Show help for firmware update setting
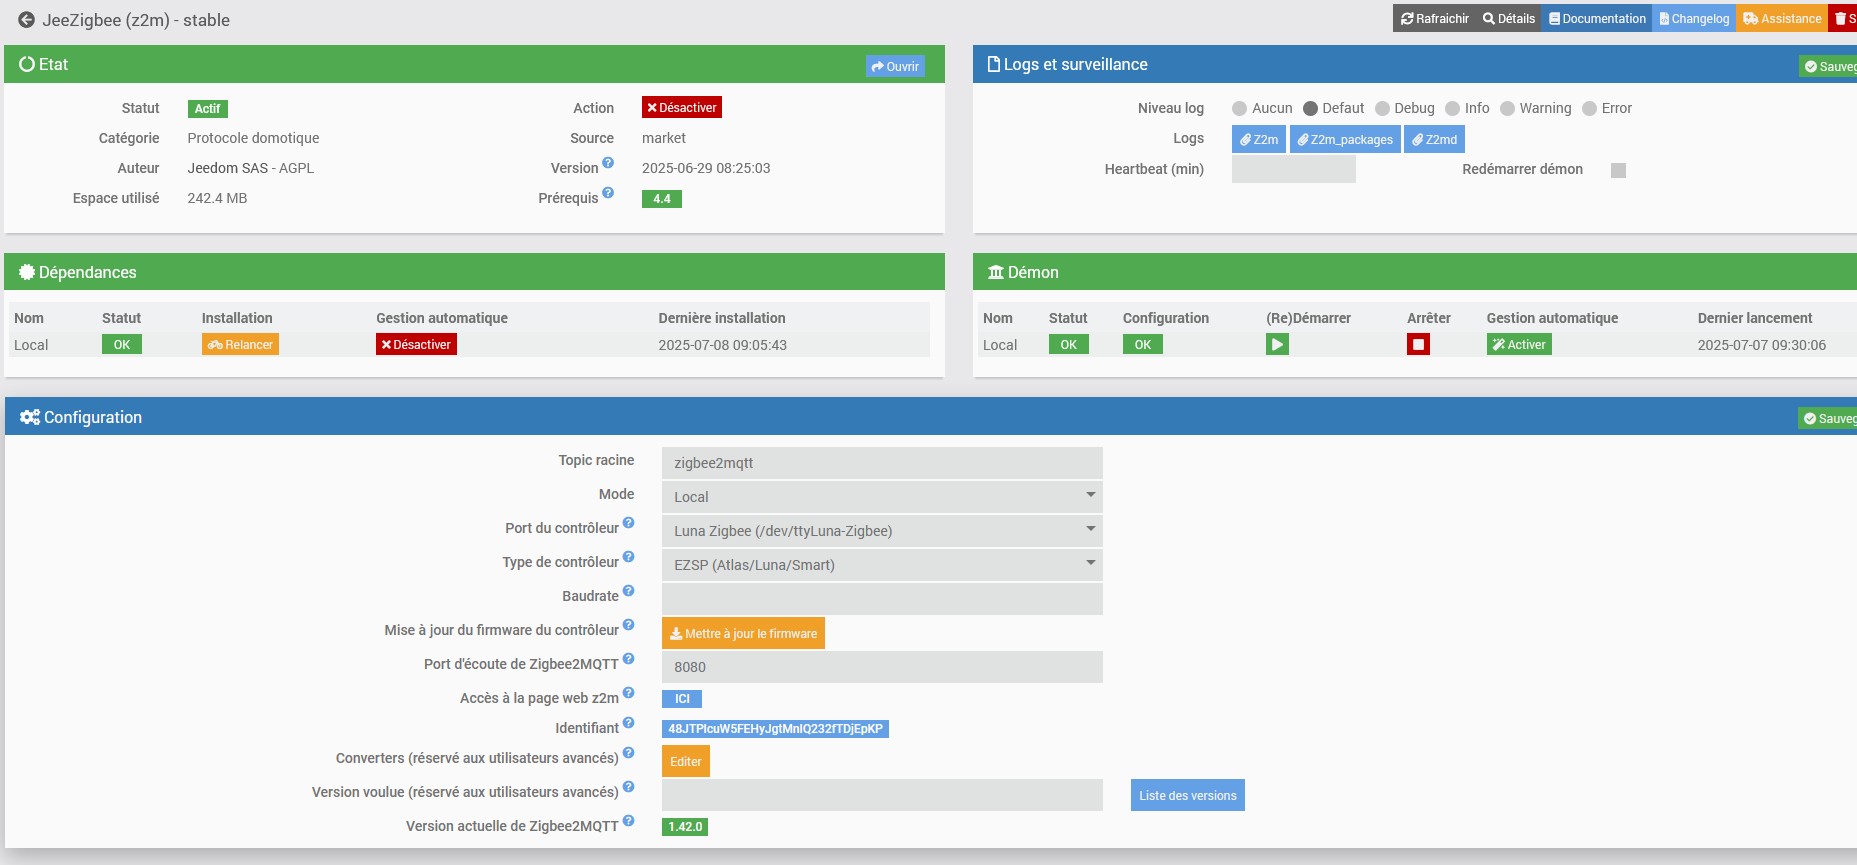The width and height of the screenshot is (1857, 865). click(x=629, y=625)
